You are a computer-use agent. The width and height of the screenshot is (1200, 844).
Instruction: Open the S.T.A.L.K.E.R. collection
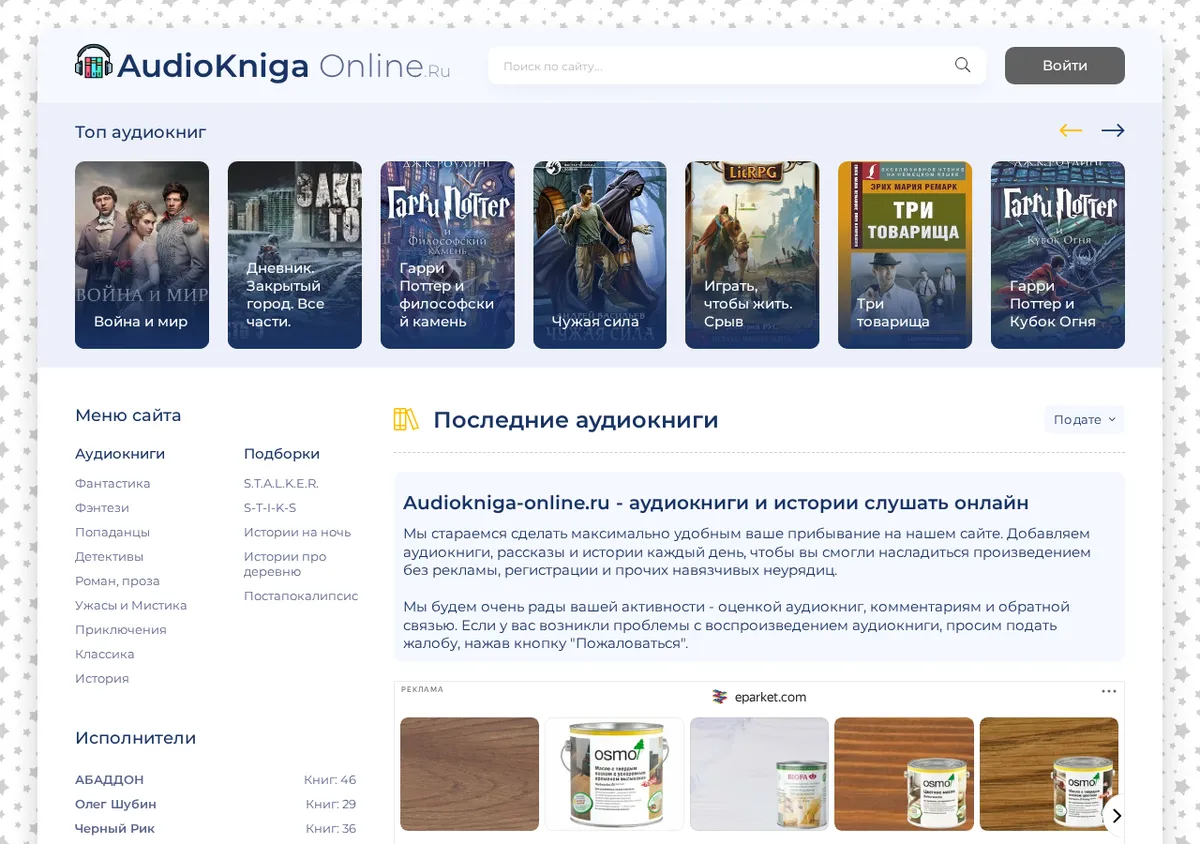pos(281,483)
